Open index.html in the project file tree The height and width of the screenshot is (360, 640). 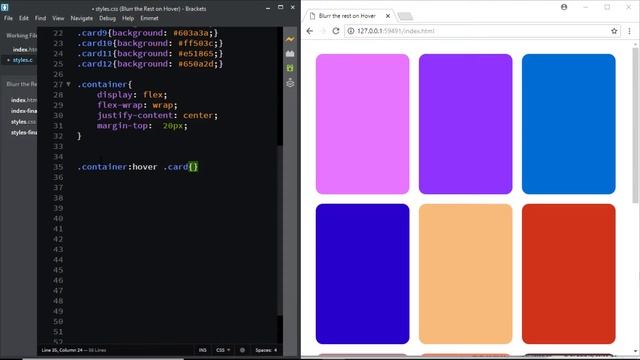tap(23, 100)
